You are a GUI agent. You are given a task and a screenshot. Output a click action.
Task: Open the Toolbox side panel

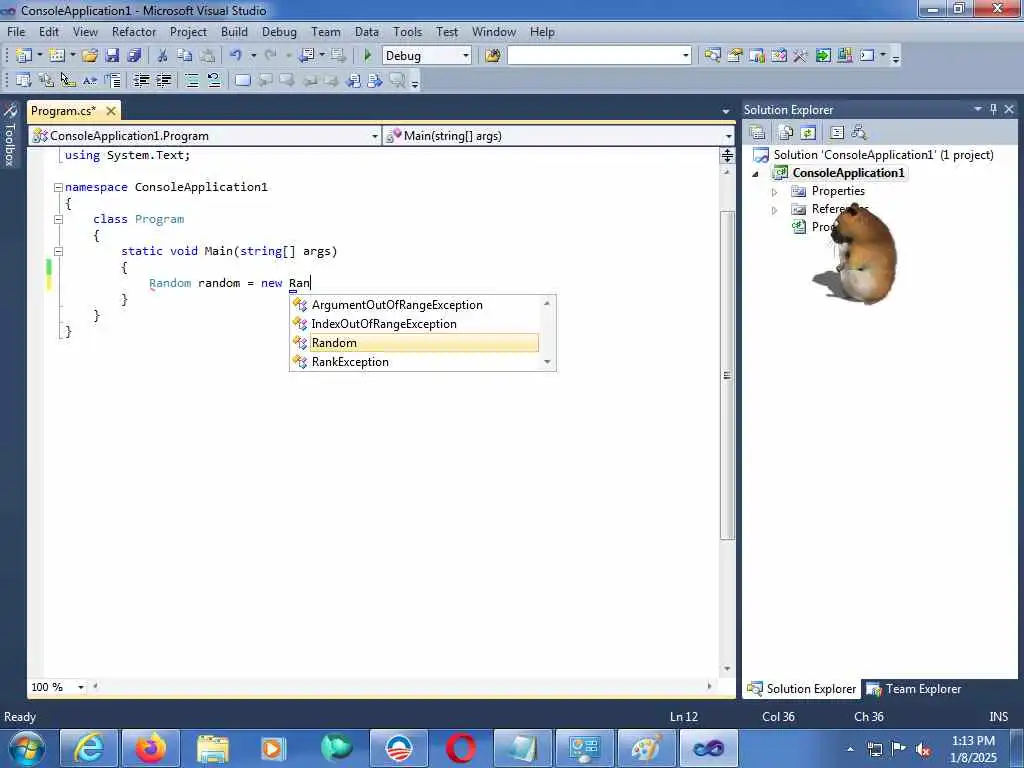point(10,135)
